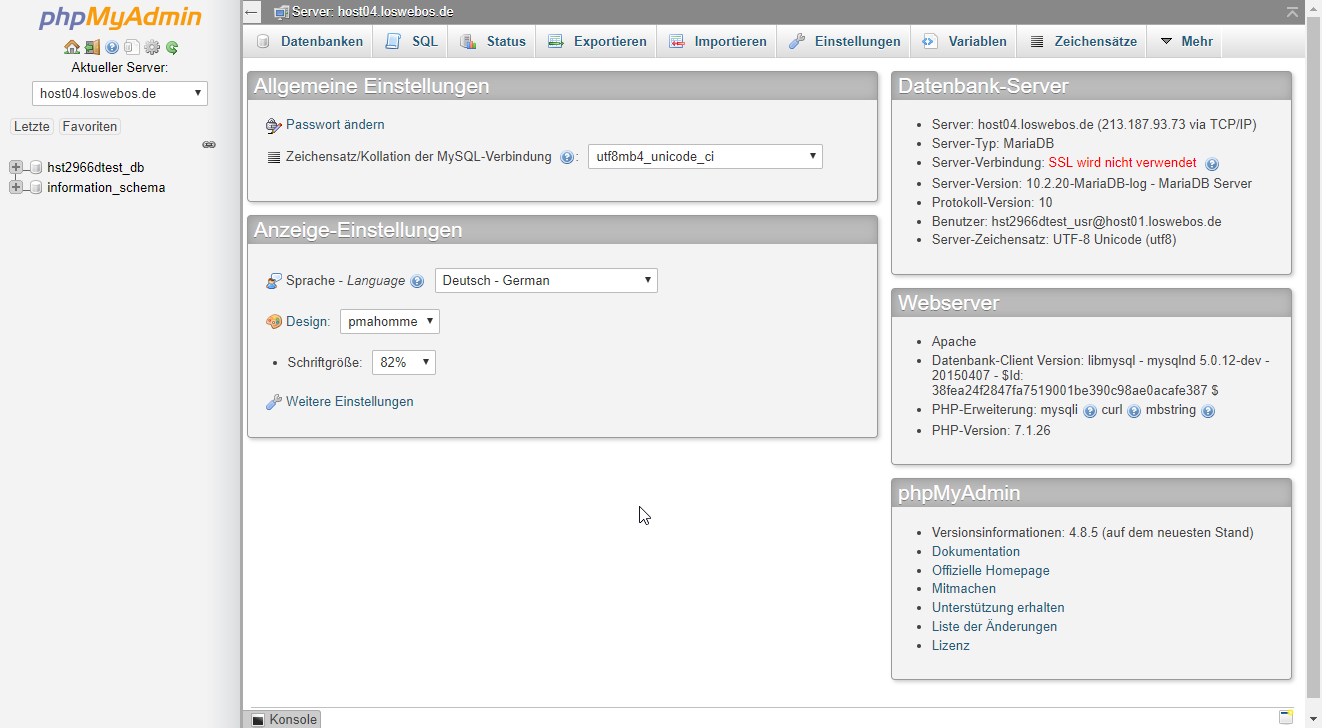Expand the hst2966dtest_db database tree
Image resolution: width=1322 pixels, height=728 pixels.
(x=16, y=167)
